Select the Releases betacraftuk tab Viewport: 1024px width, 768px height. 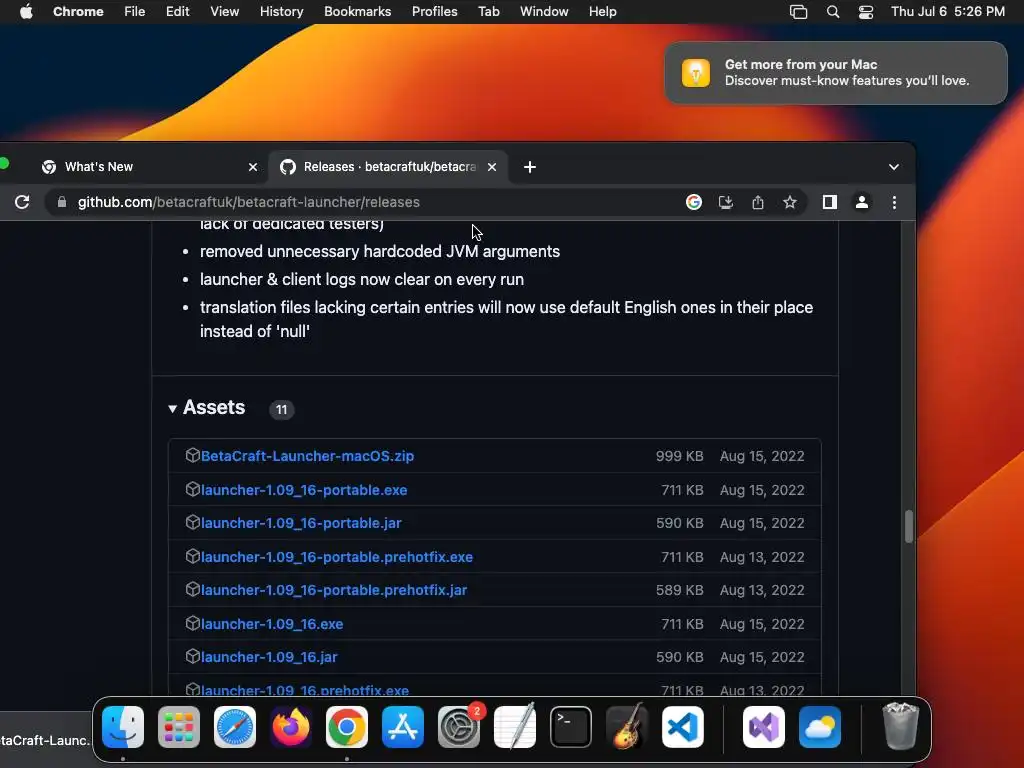389,167
